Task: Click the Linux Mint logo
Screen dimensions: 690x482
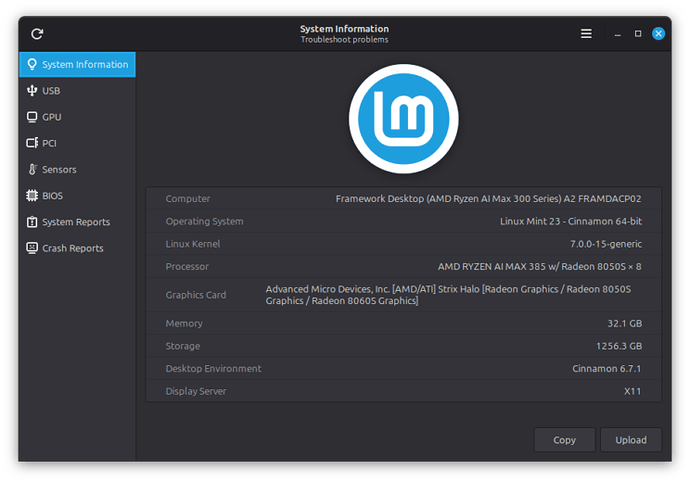Action: (404, 119)
